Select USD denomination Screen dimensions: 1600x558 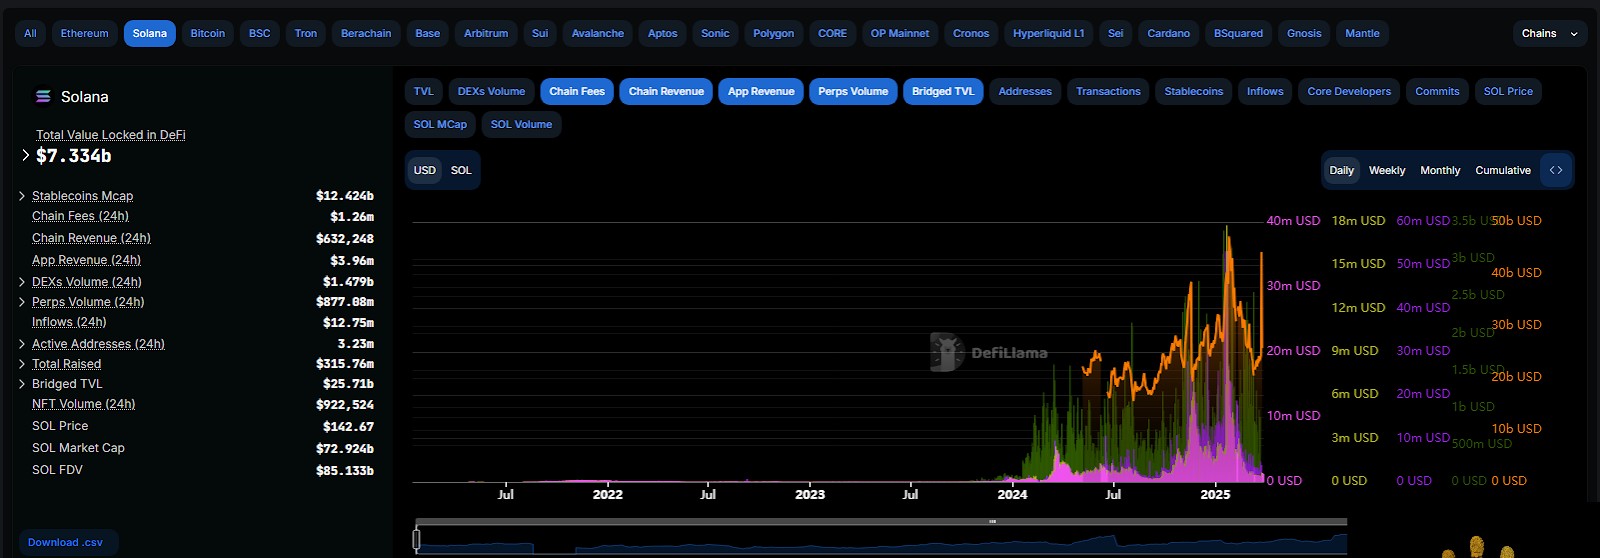425,170
